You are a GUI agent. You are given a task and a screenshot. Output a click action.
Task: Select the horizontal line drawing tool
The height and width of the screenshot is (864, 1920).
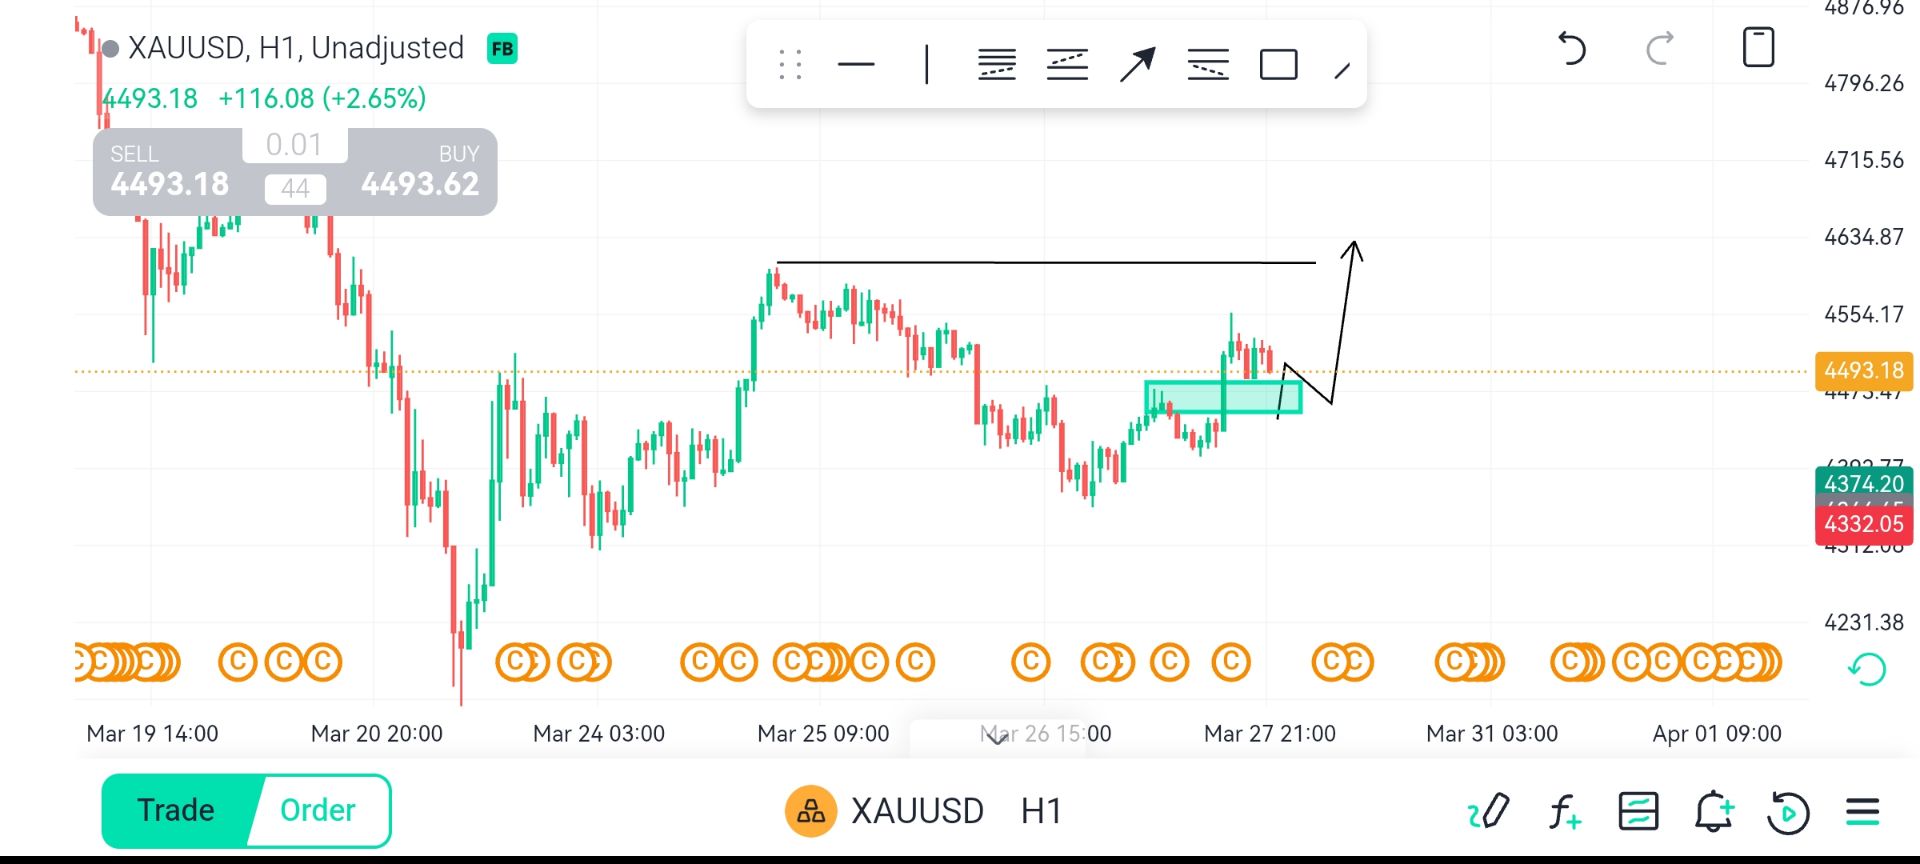pos(856,65)
